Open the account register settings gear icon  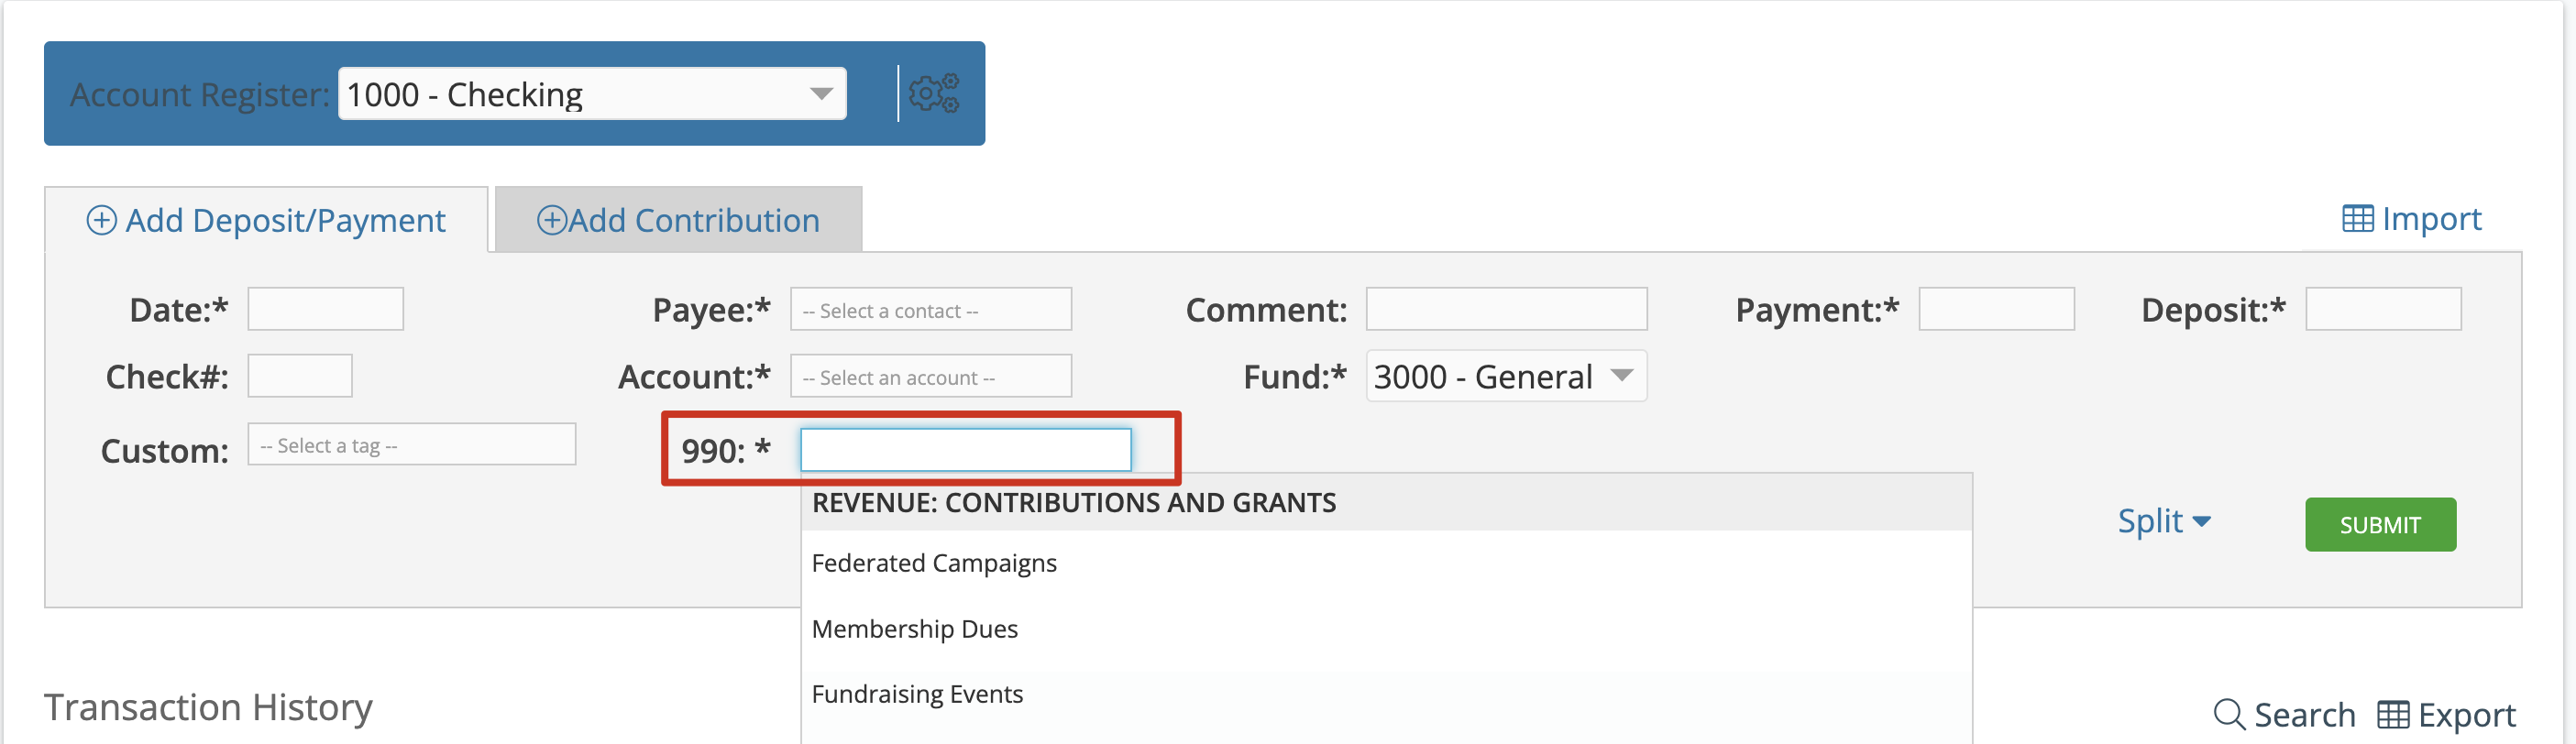pyautogui.click(x=933, y=94)
